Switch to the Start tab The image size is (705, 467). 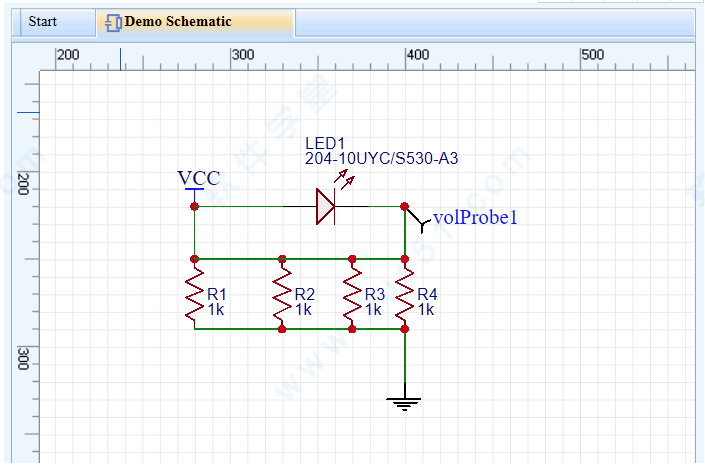pyautogui.click(x=42, y=22)
